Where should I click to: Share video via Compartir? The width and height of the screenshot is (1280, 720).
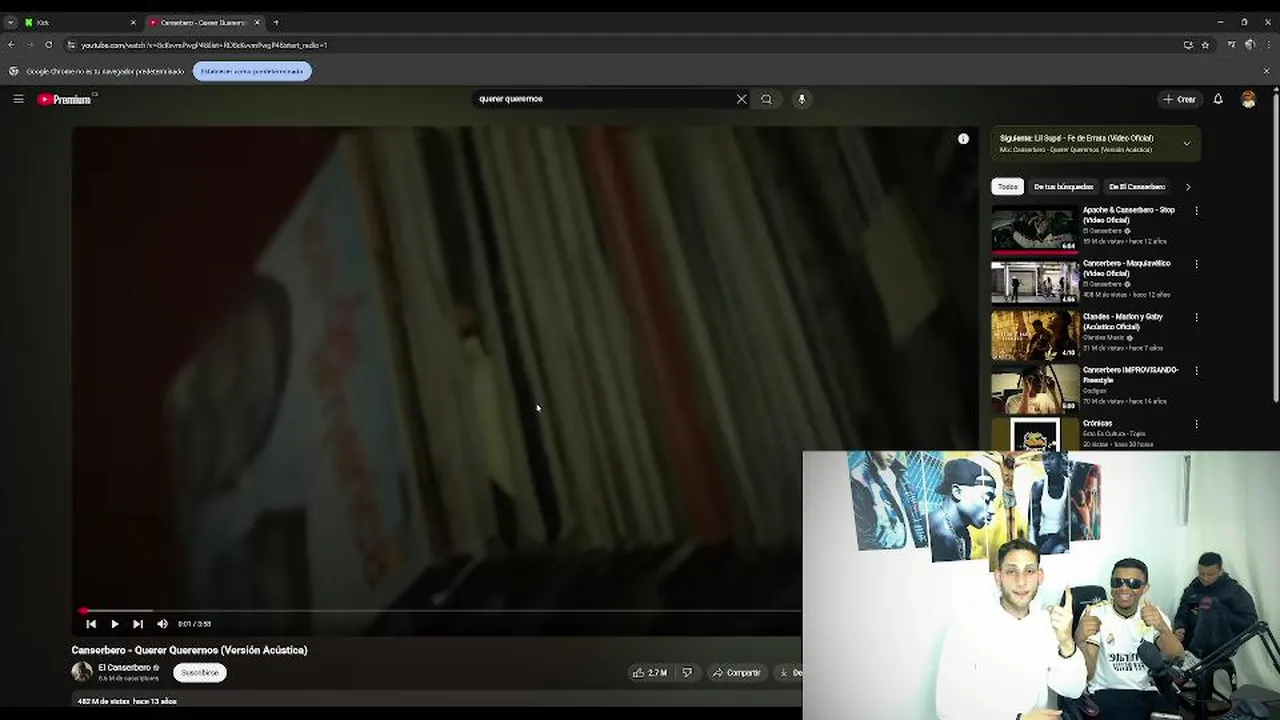tap(736, 673)
